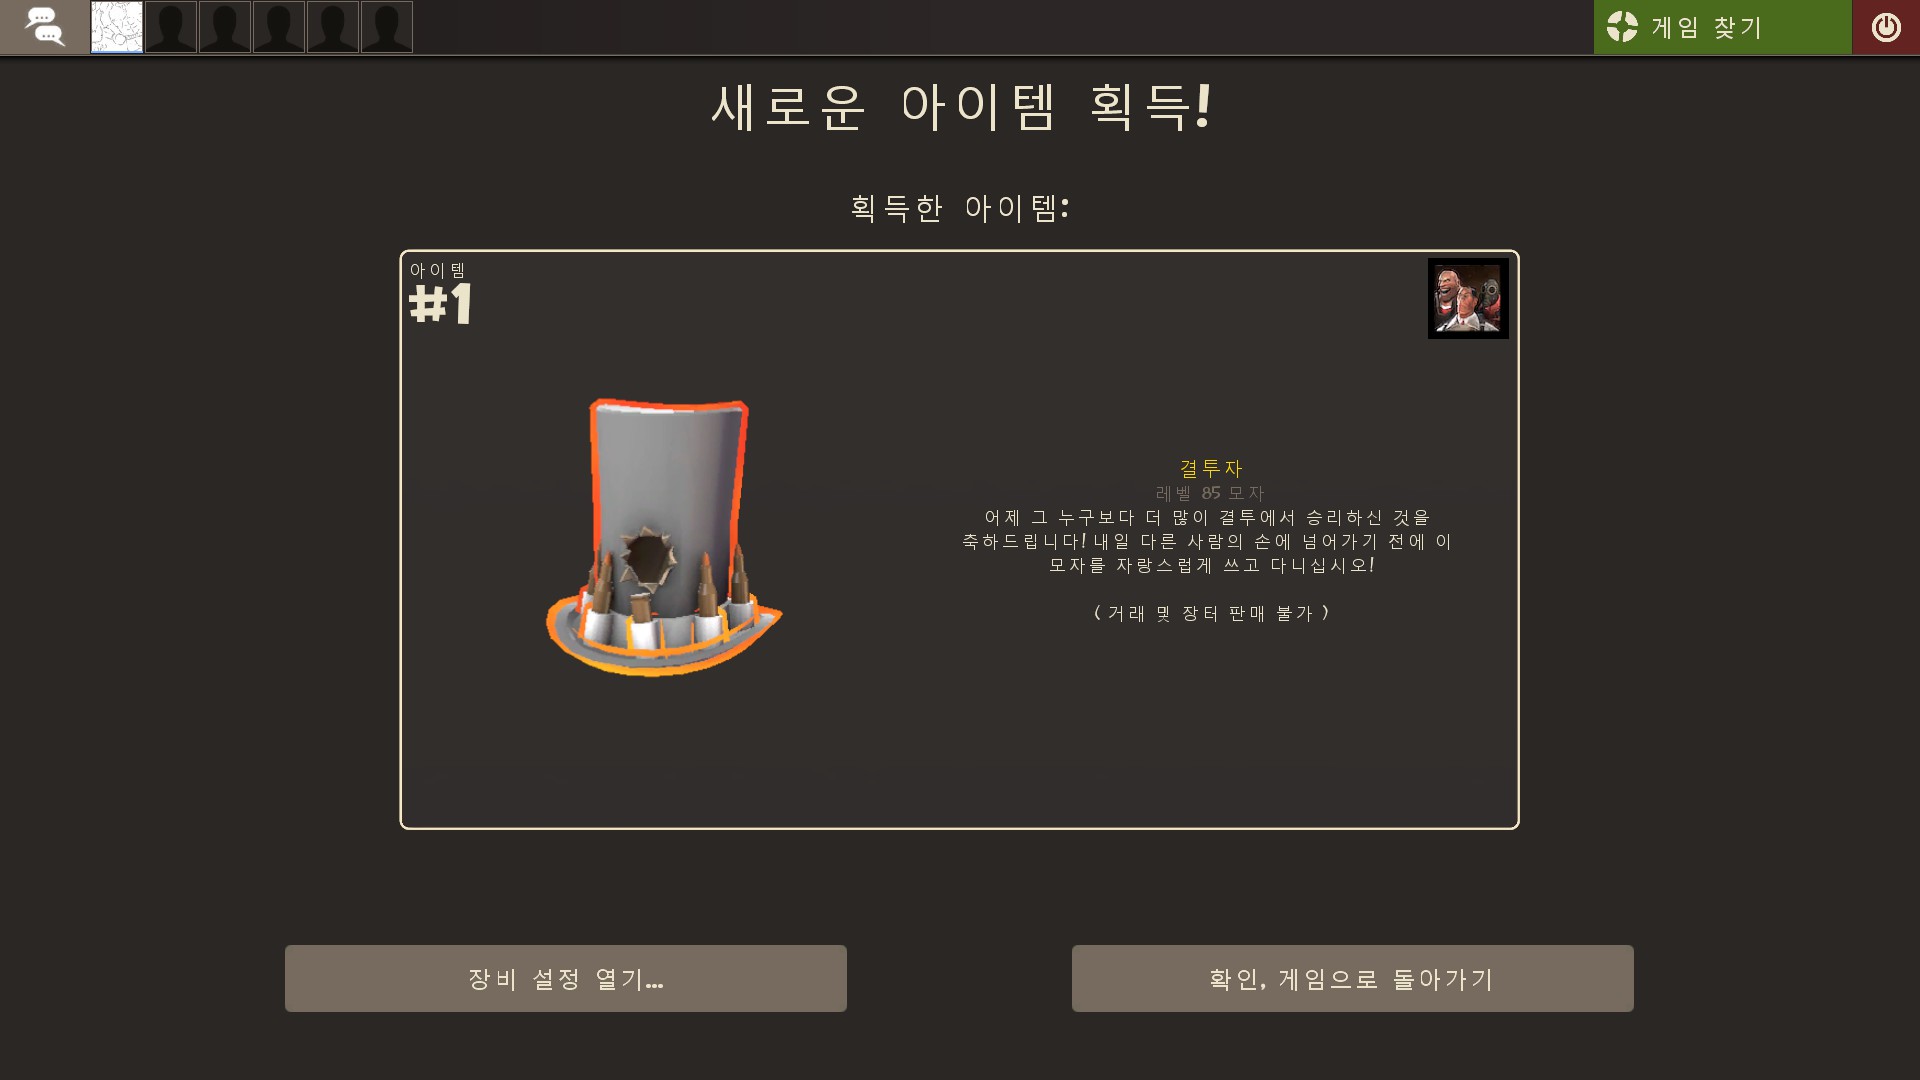The height and width of the screenshot is (1080, 1920).
Task: Click the fourth silhouette avatar slot
Action: (x=279, y=27)
